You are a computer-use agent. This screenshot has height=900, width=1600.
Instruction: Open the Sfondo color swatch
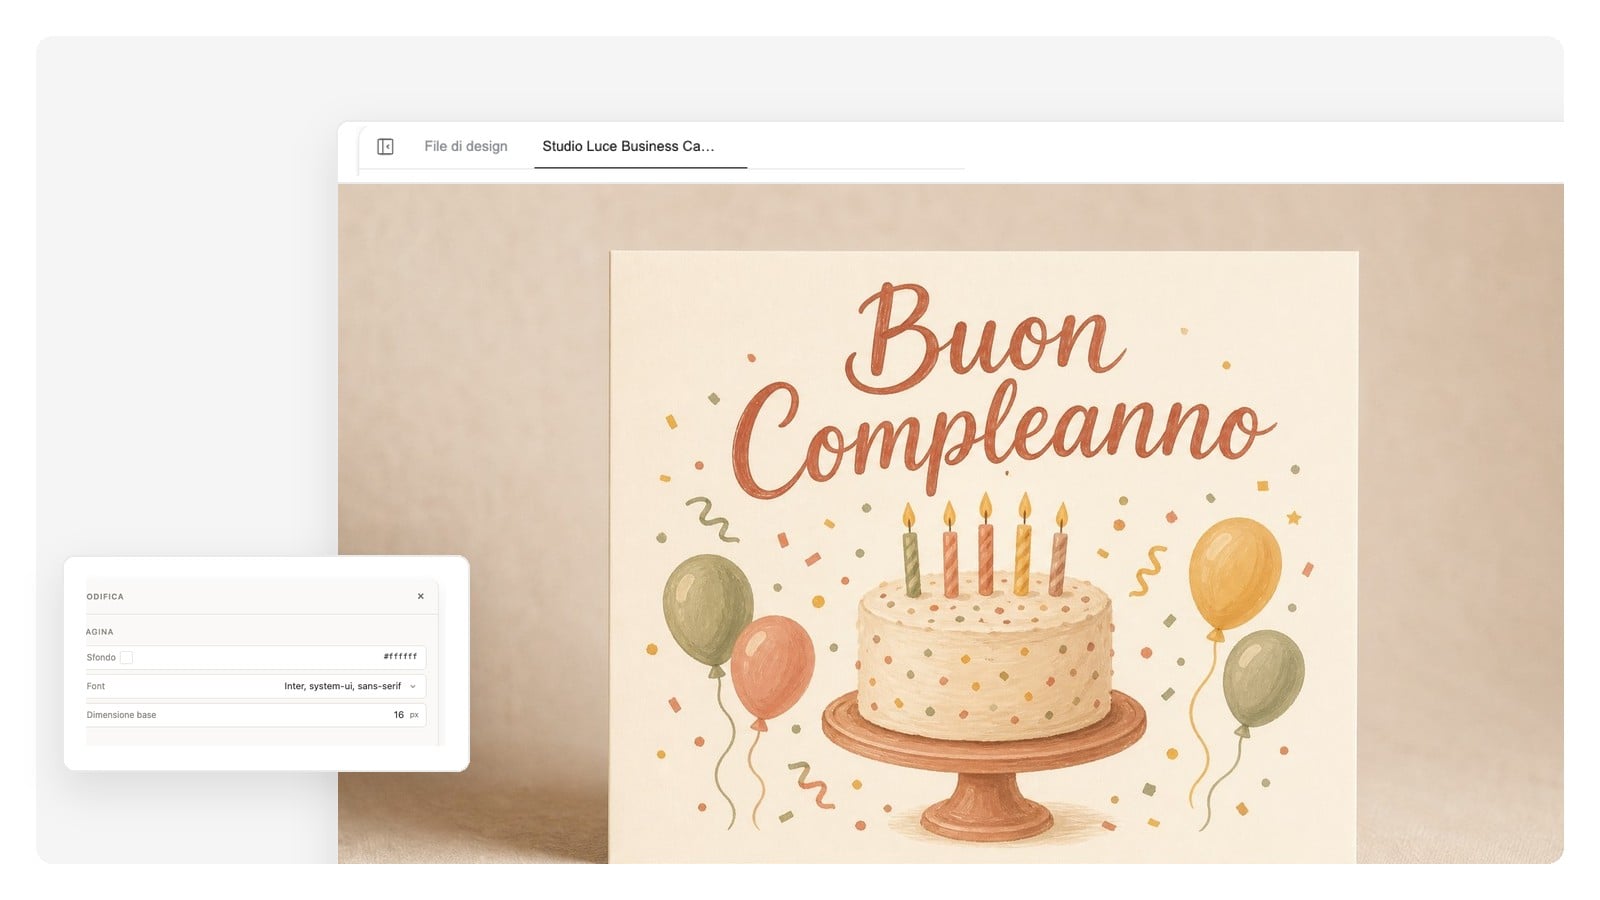point(127,657)
